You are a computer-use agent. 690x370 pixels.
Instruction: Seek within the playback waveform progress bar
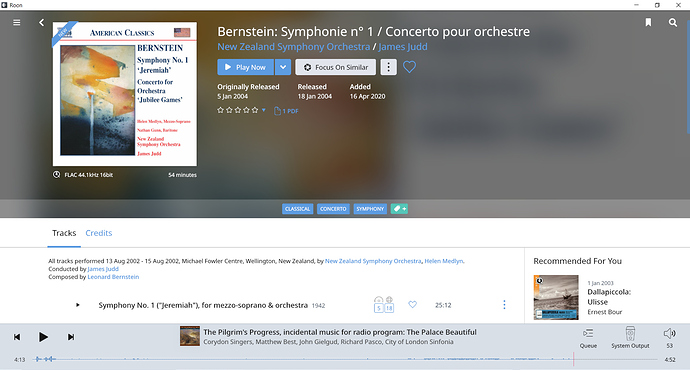pos(347,359)
